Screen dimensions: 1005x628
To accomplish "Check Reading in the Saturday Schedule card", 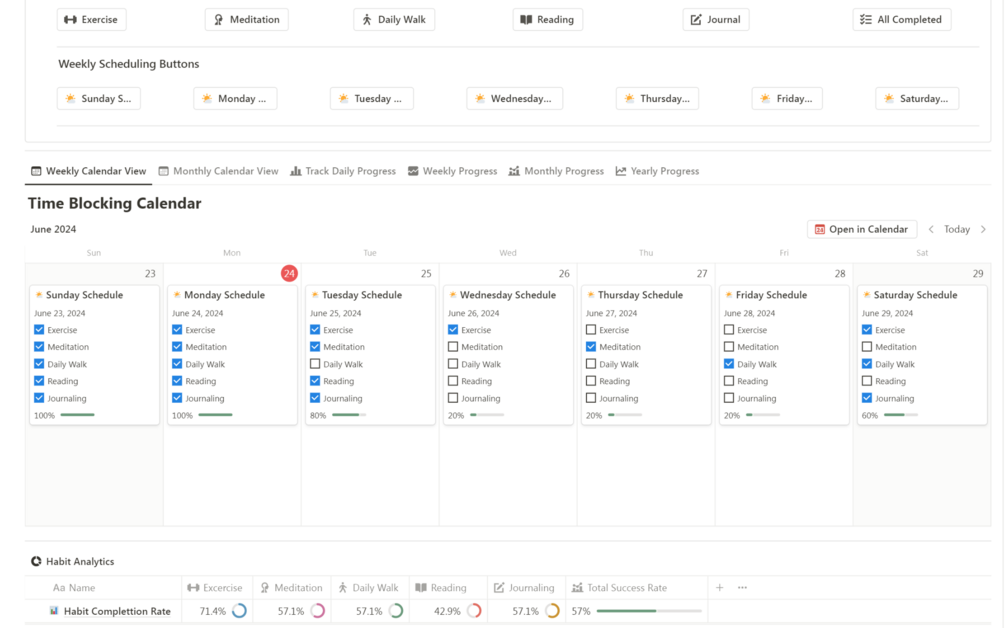I will tap(867, 381).
